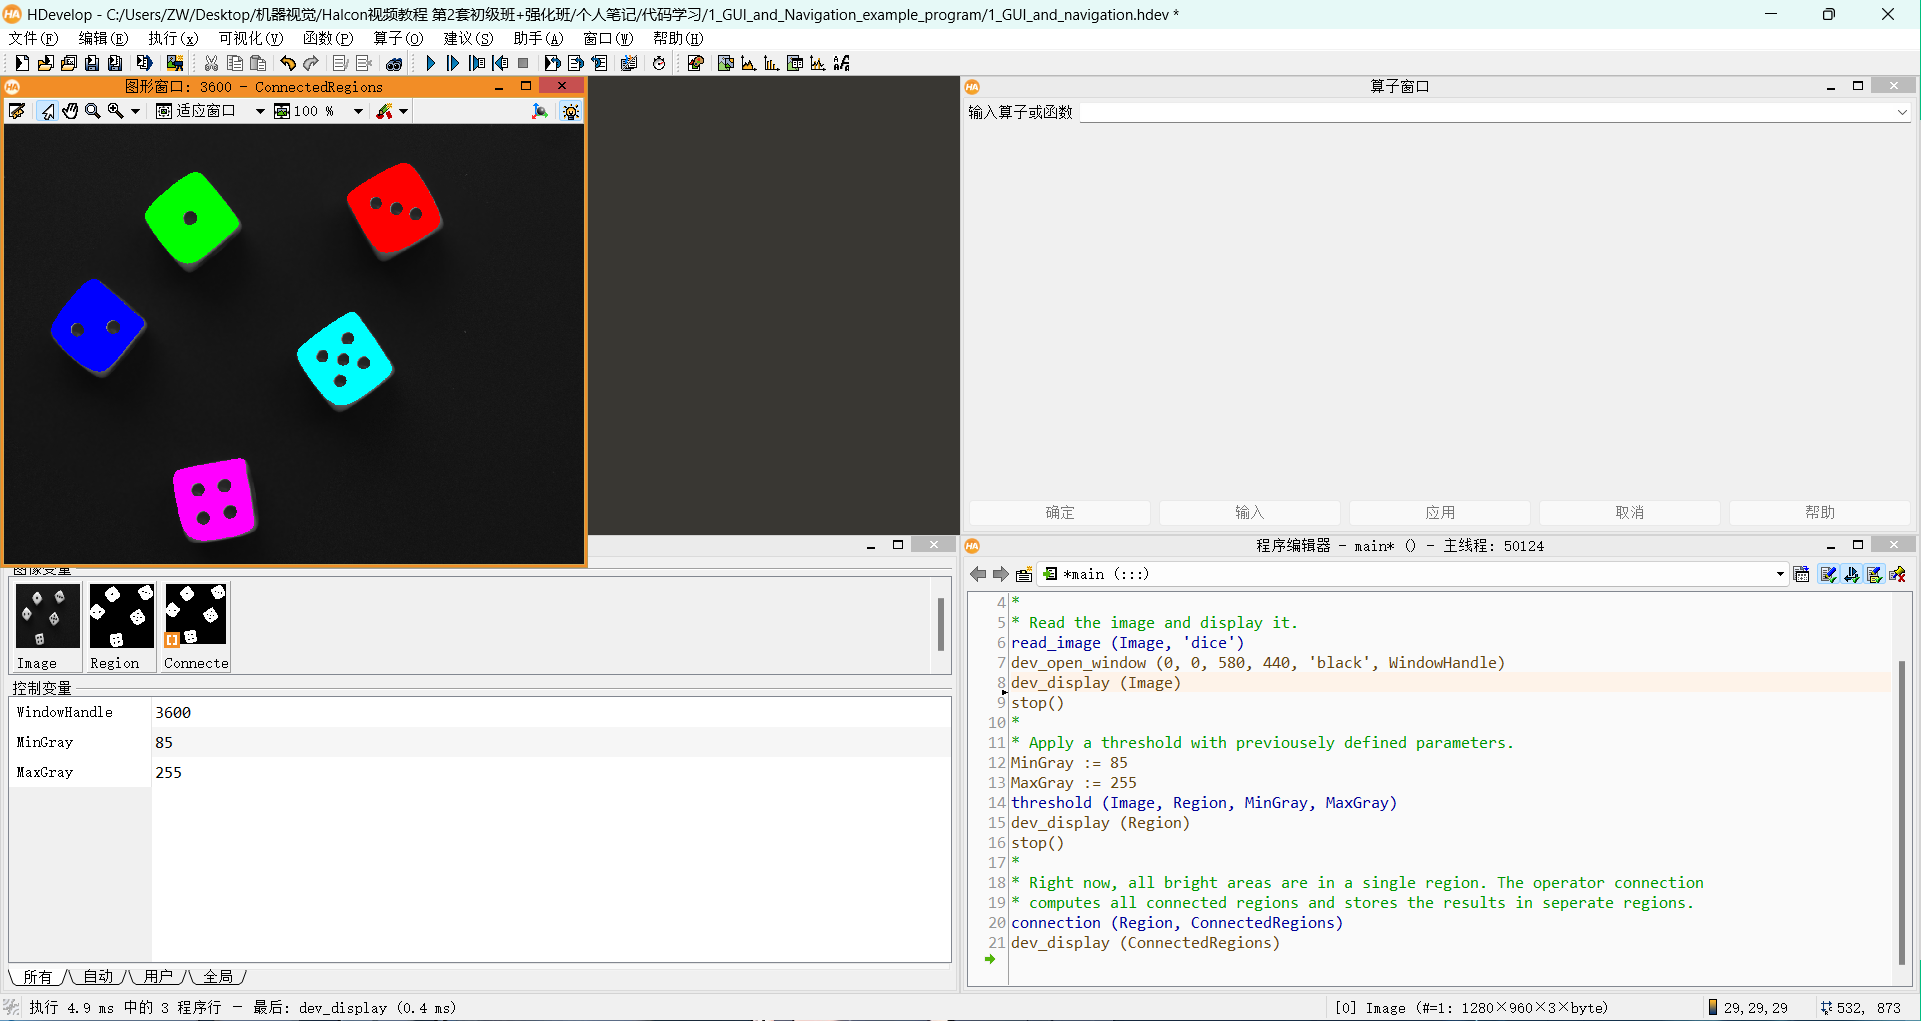1921x1021 pixels.
Task: Toggle the first checkmark edit icon in editor
Action: 1828,574
